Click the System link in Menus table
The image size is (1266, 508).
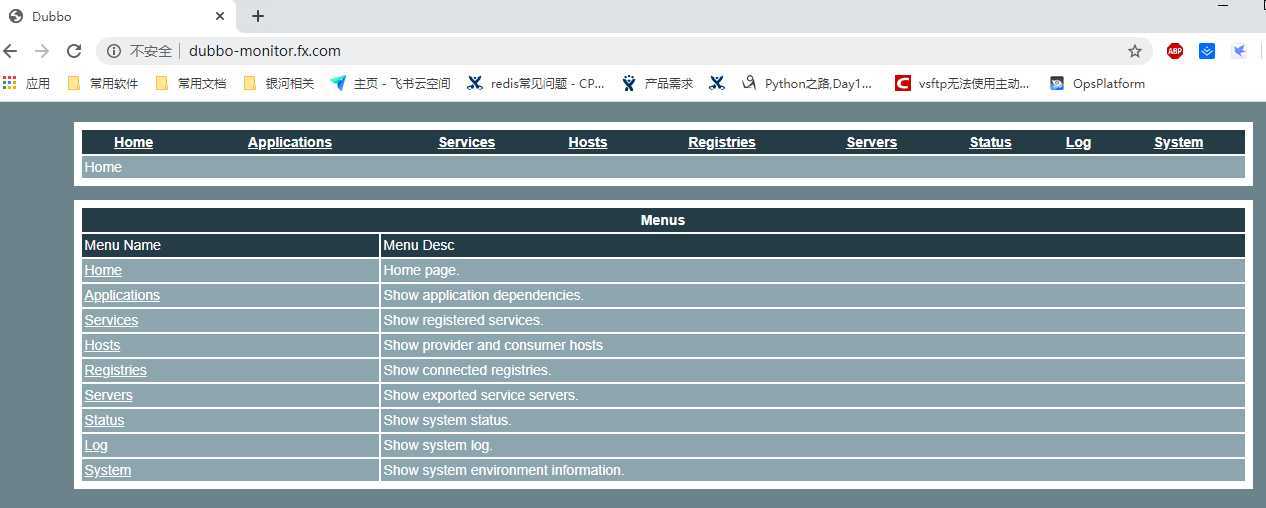click(107, 470)
